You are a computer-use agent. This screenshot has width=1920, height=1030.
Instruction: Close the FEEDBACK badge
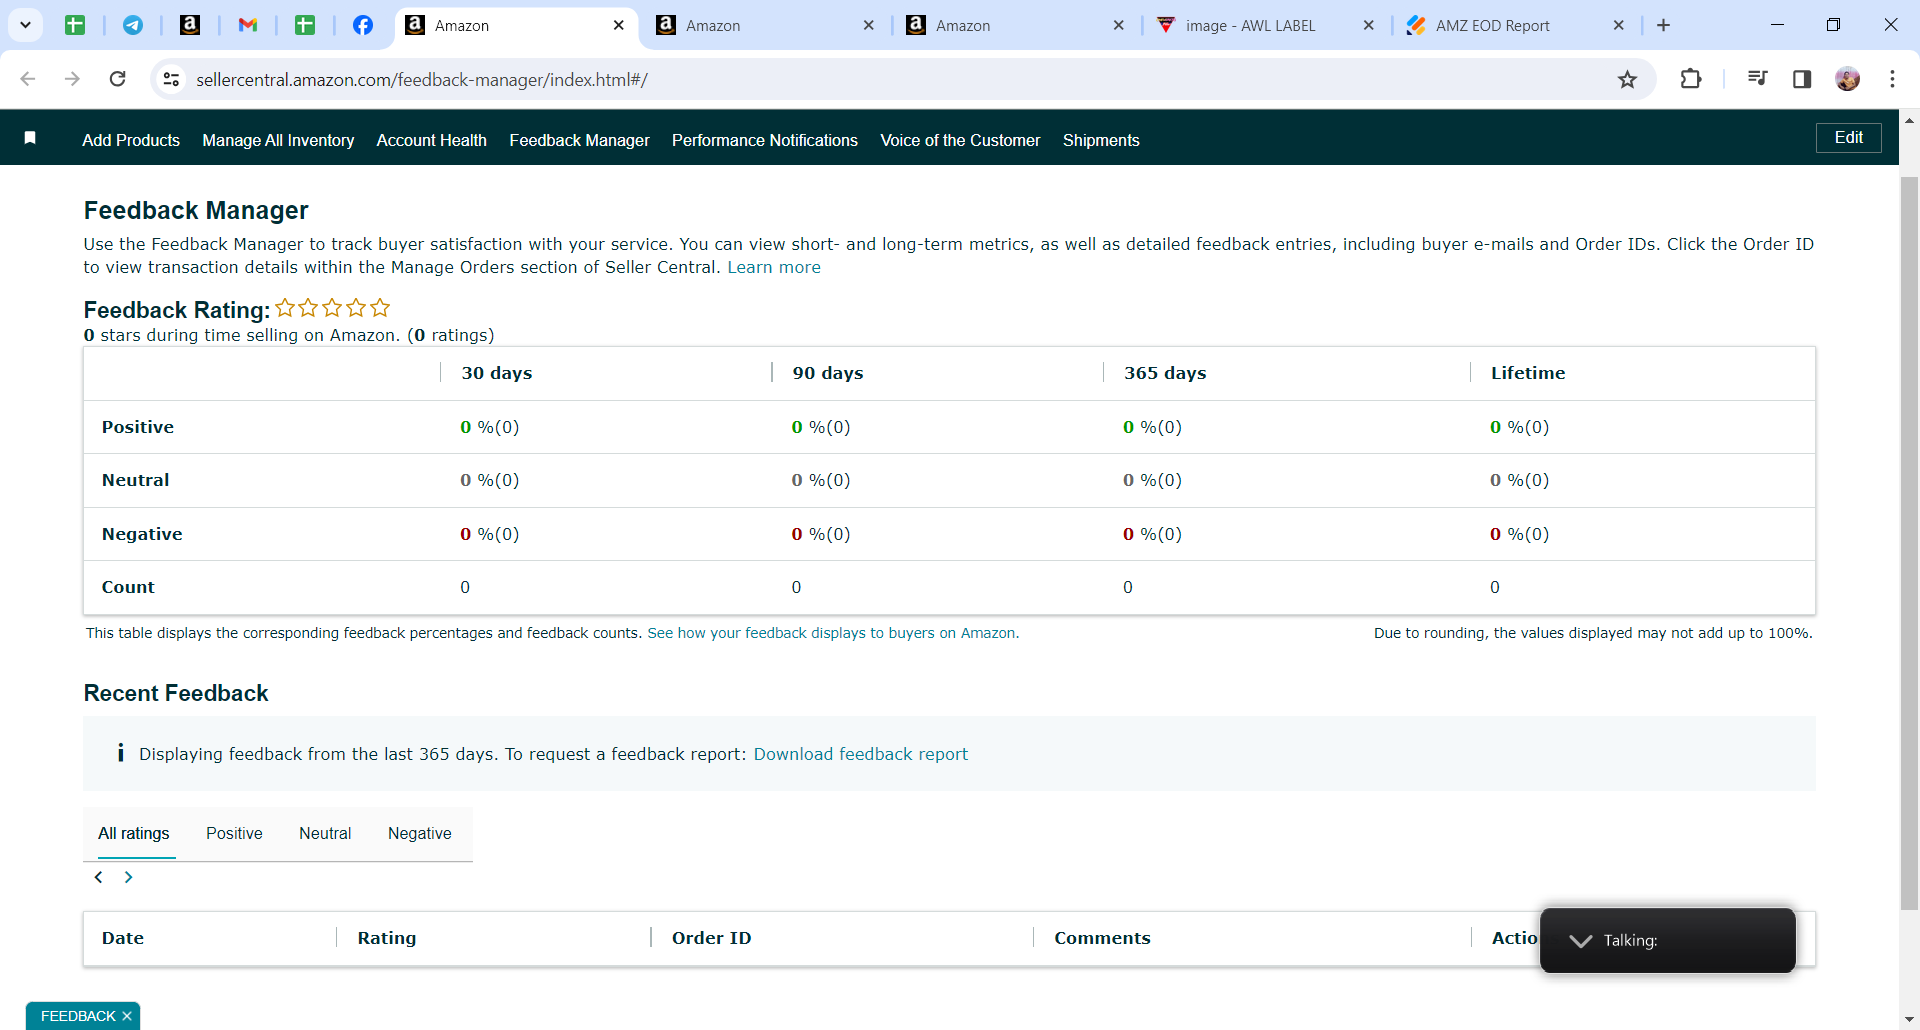pyautogui.click(x=127, y=1016)
